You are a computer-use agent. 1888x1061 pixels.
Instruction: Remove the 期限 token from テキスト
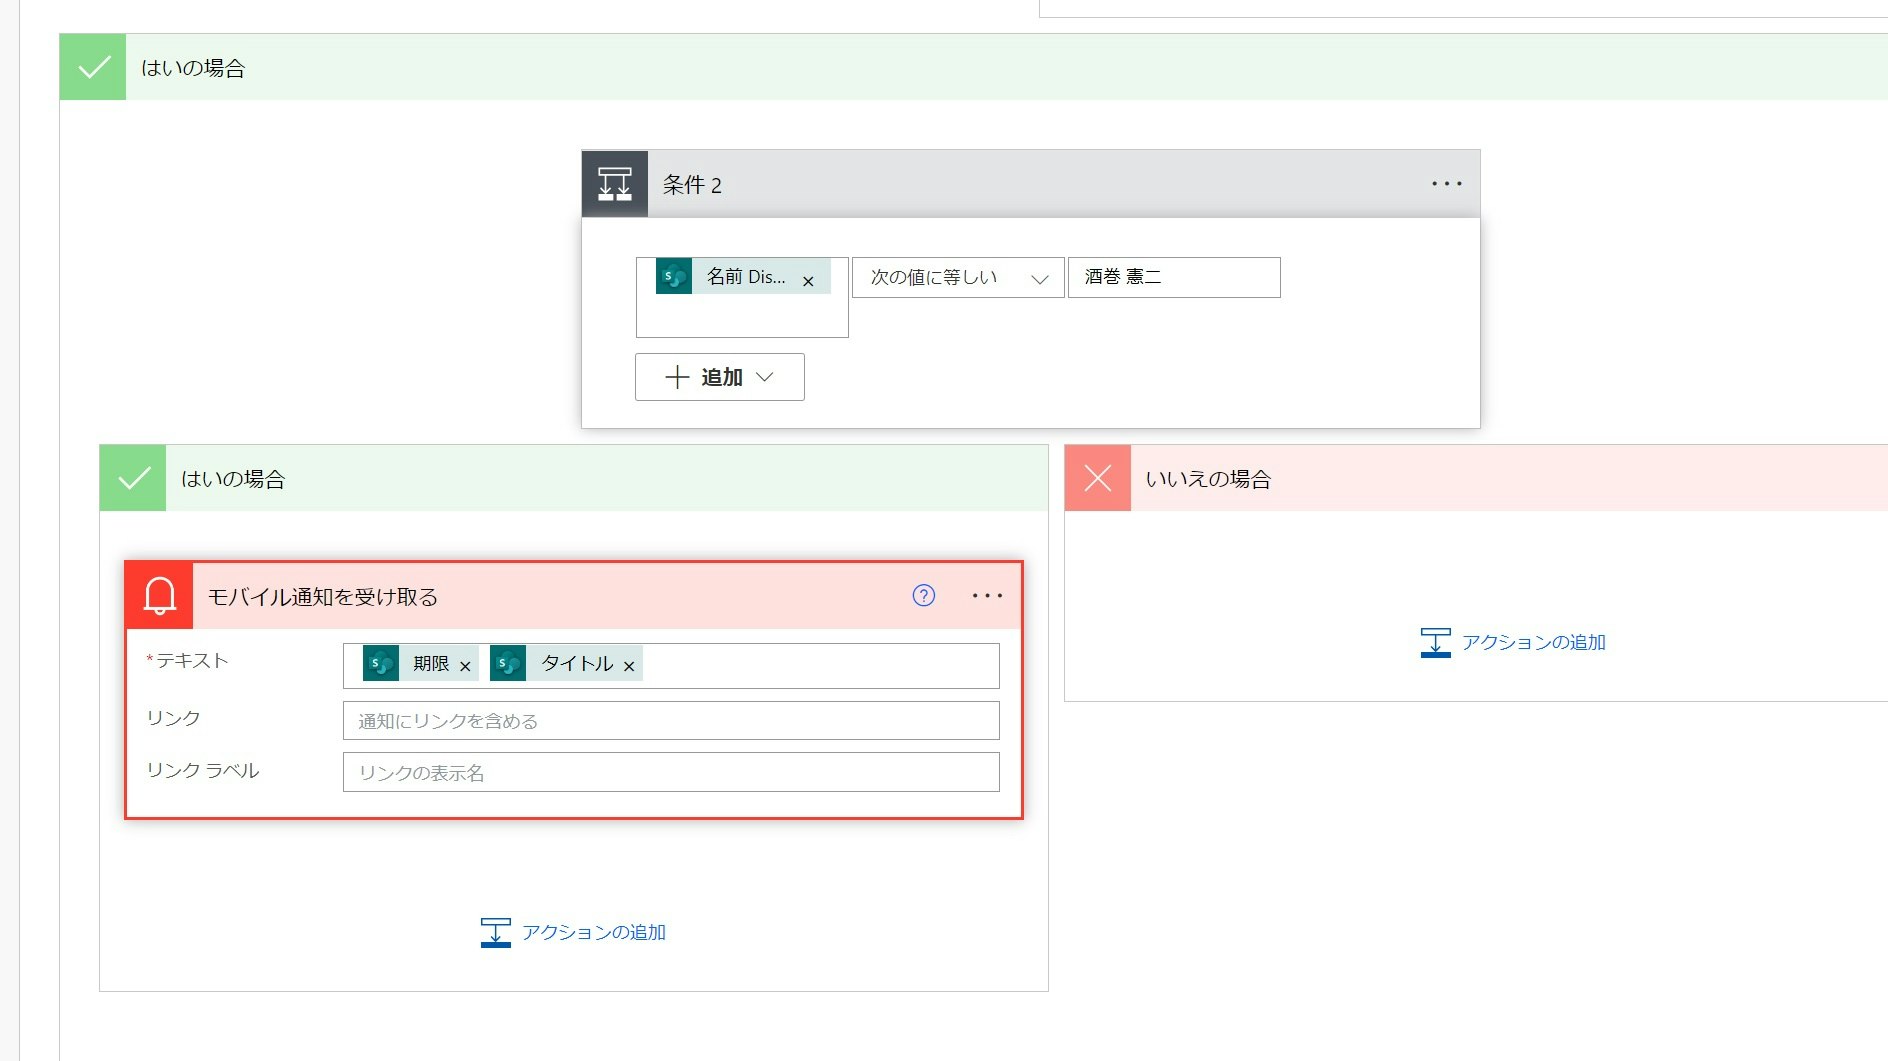465,666
